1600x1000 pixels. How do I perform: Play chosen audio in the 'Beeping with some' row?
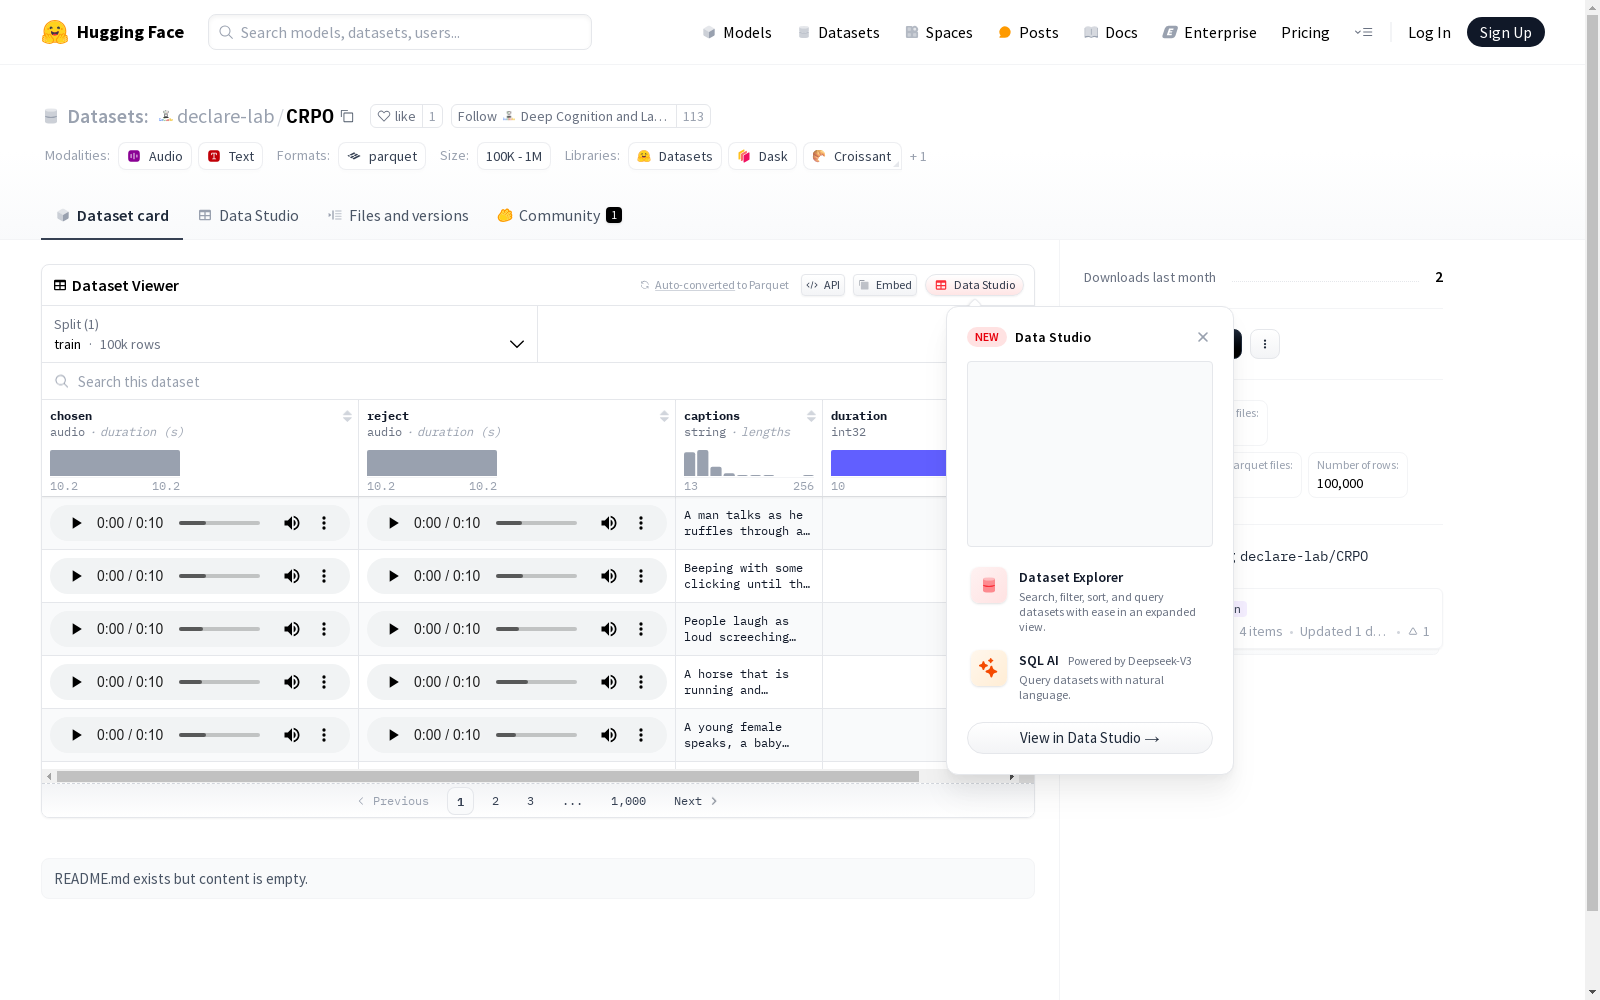click(76, 576)
